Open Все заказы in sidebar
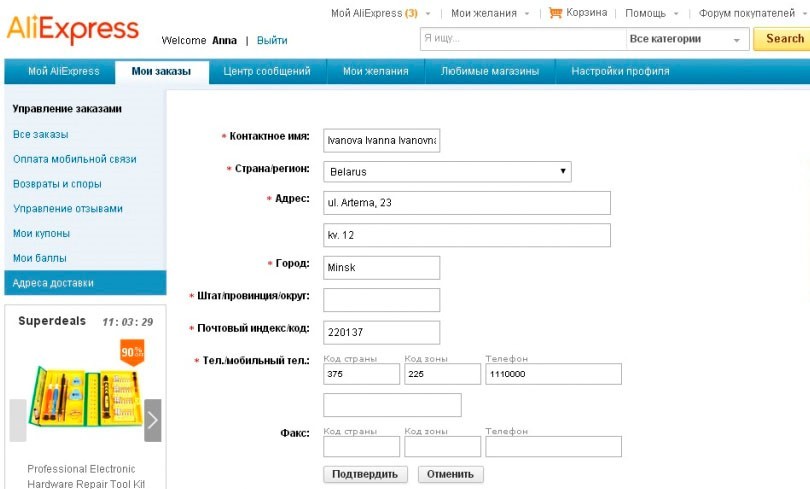Screen dimensions: 810x489 40,134
